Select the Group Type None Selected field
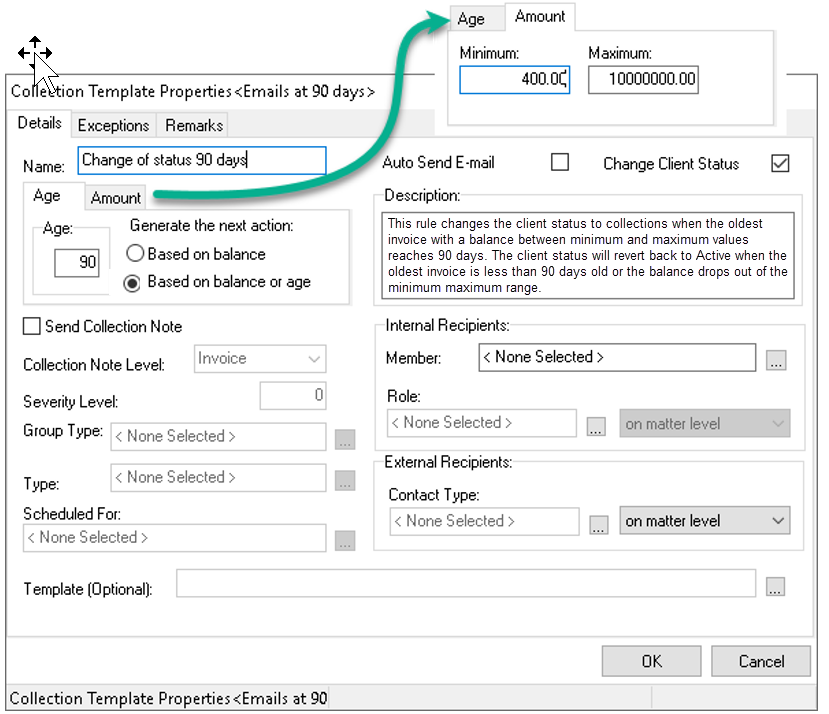Screen dimensions: 829x714 [218, 436]
